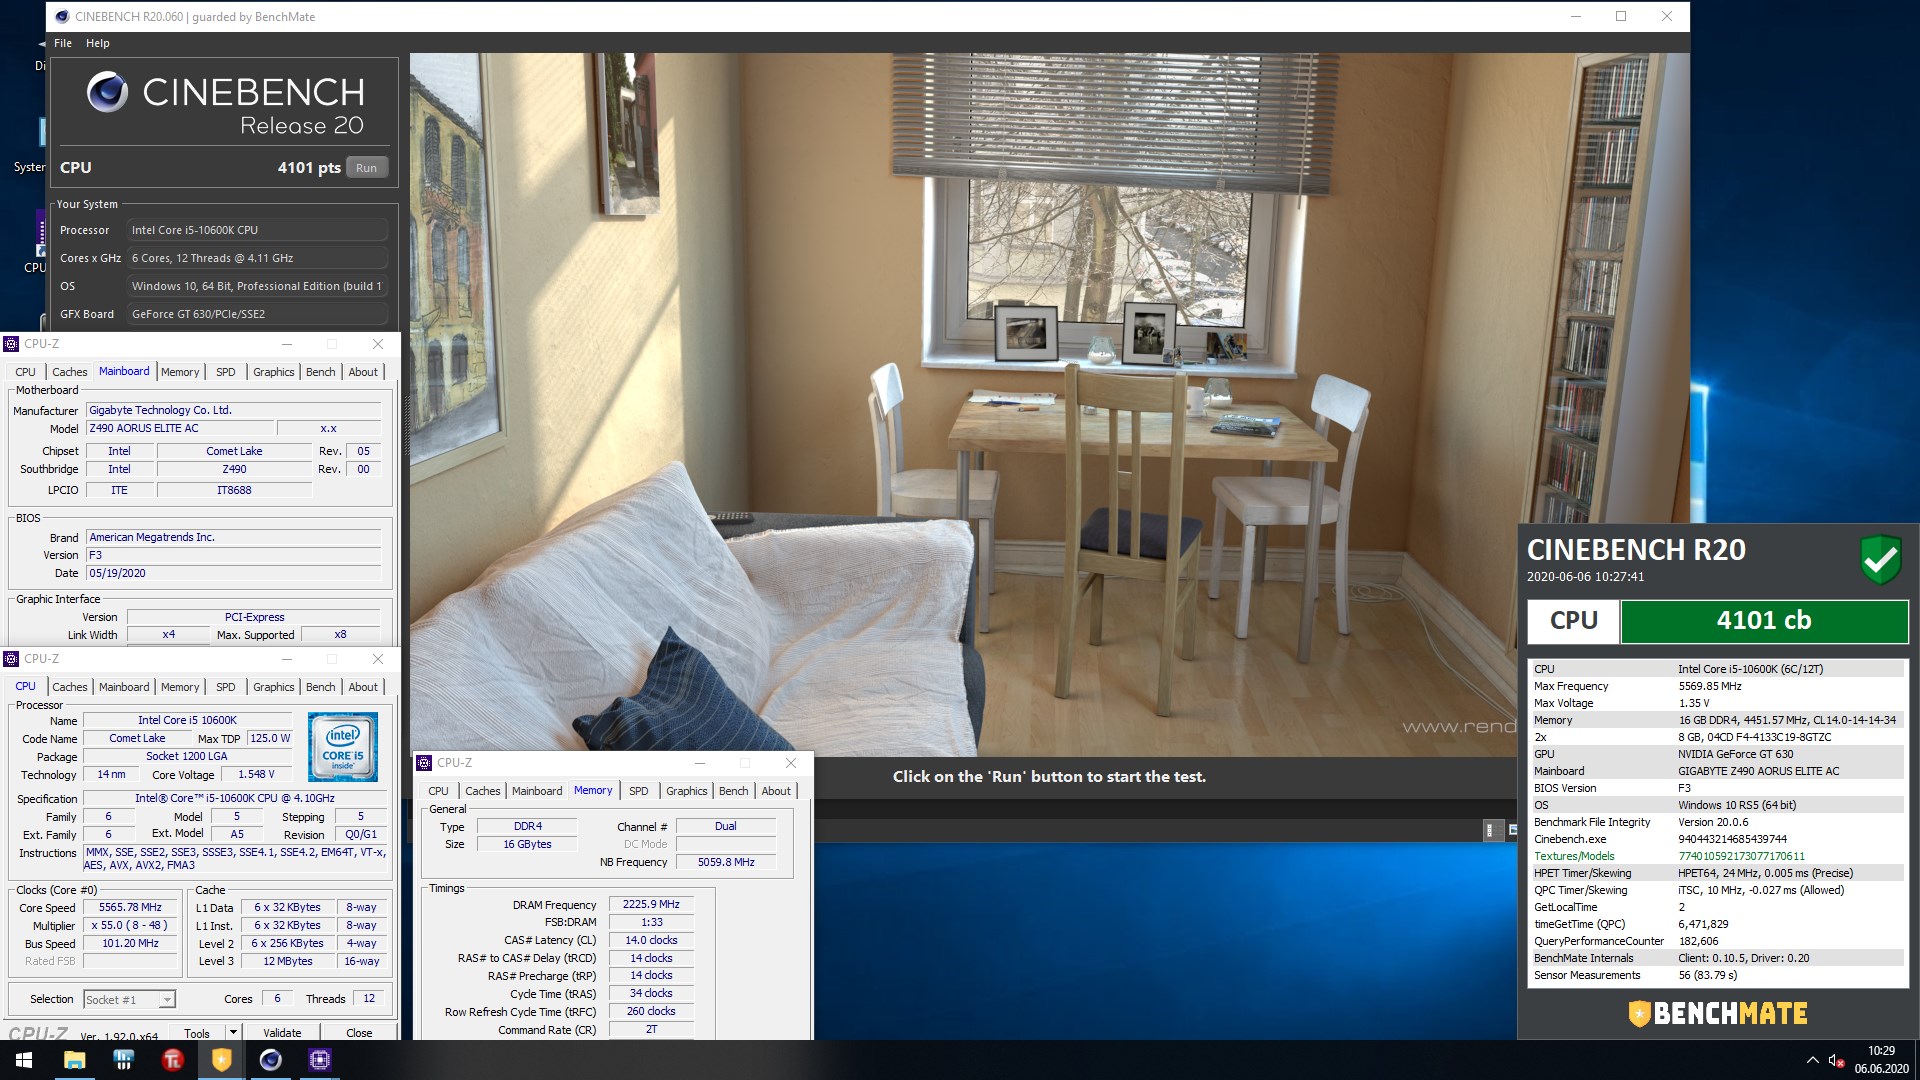
Task: Open Memory tab in the lower-left CPU-Z window
Action: (180, 687)
